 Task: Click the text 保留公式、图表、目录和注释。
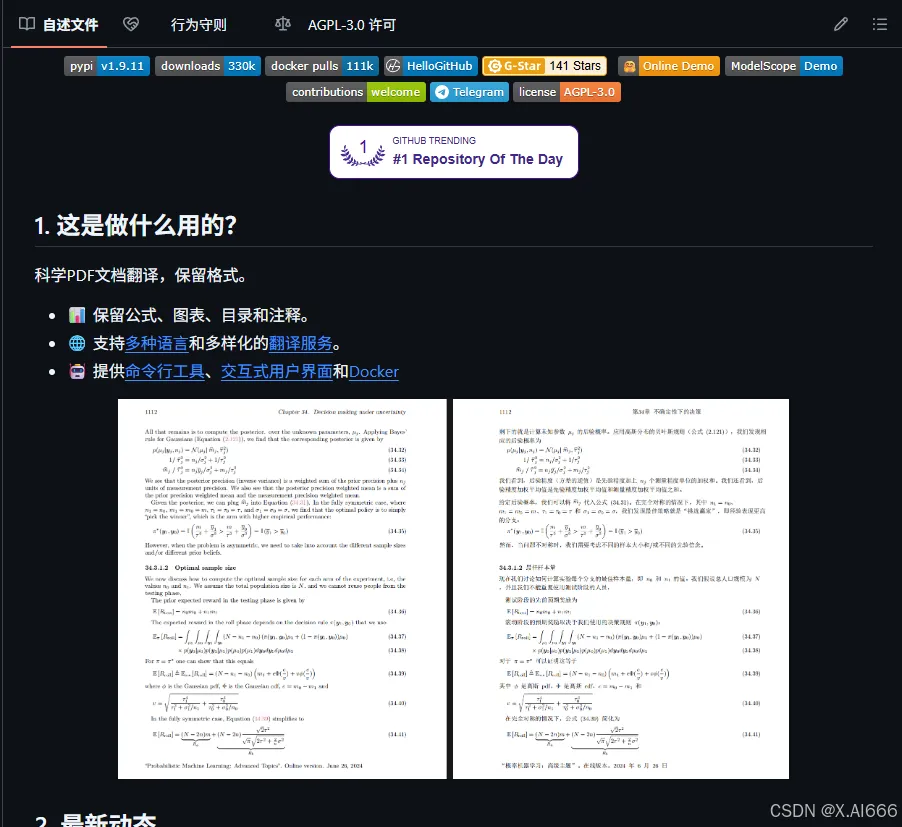pyautogui.click(x=201, y=315)
